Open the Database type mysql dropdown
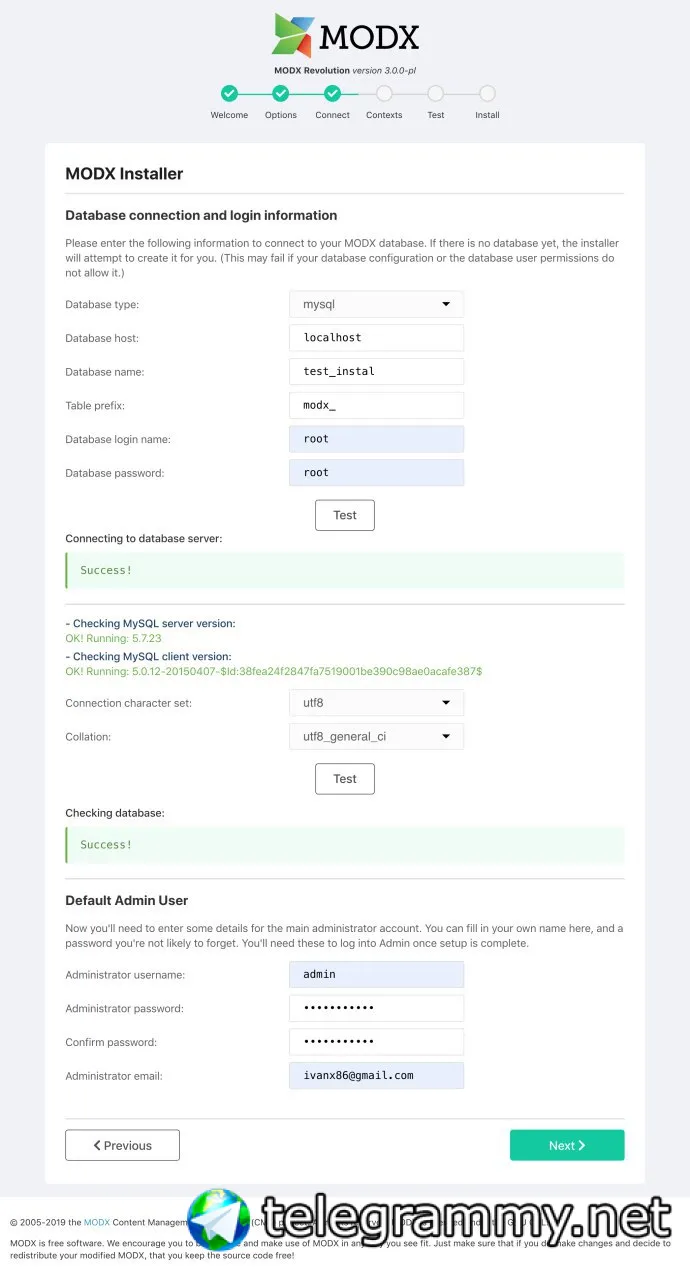This screenshot has width=690, height=1280. coord(377,304)
